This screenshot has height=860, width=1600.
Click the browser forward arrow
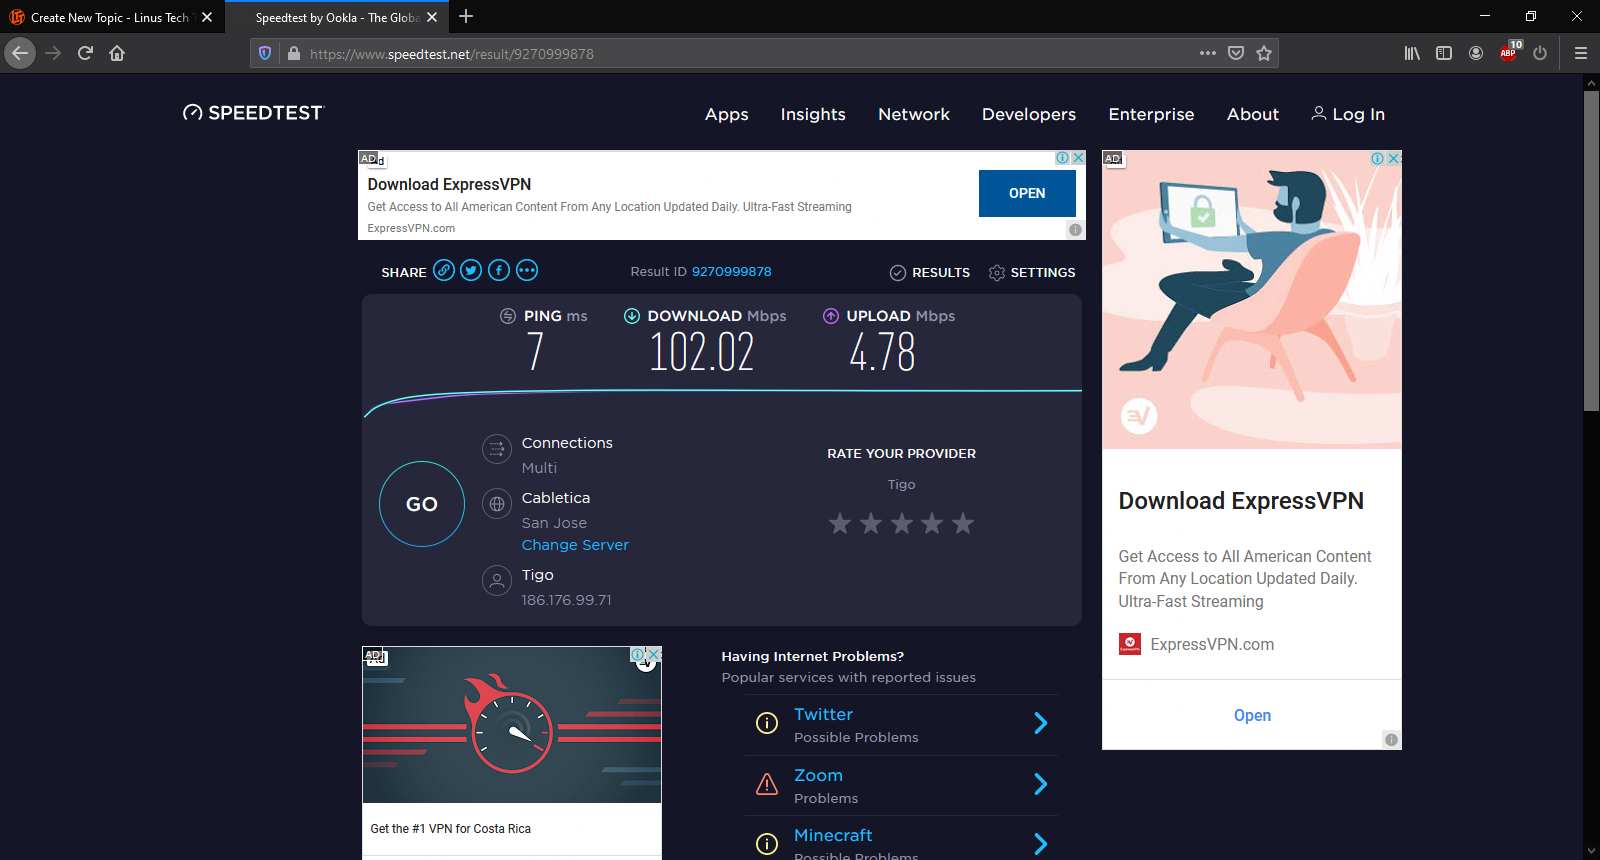pyautogui.click(x=53, y=53)
